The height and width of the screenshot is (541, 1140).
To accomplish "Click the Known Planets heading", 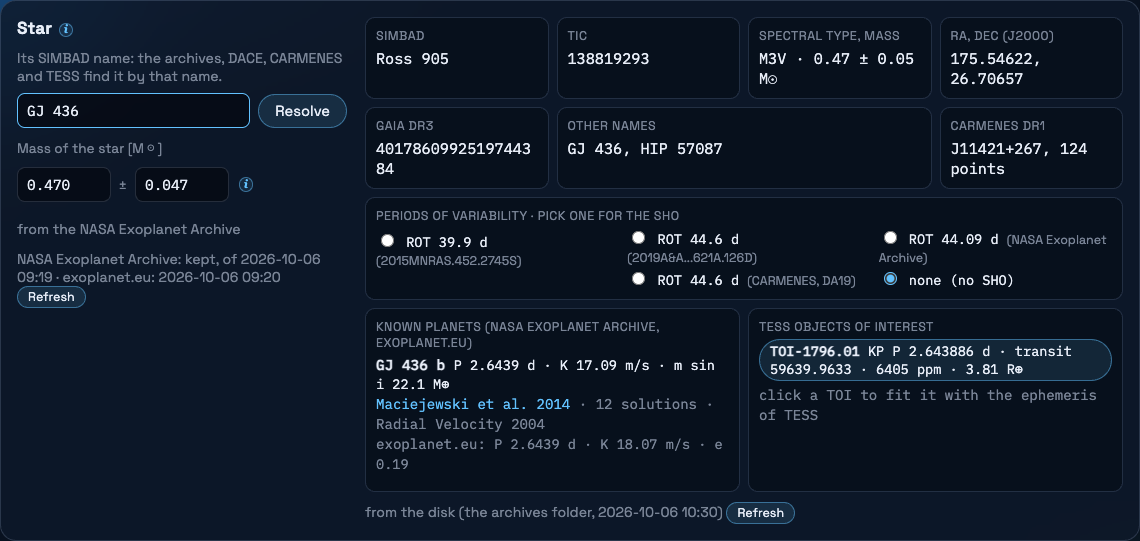I will click(518, 334).
